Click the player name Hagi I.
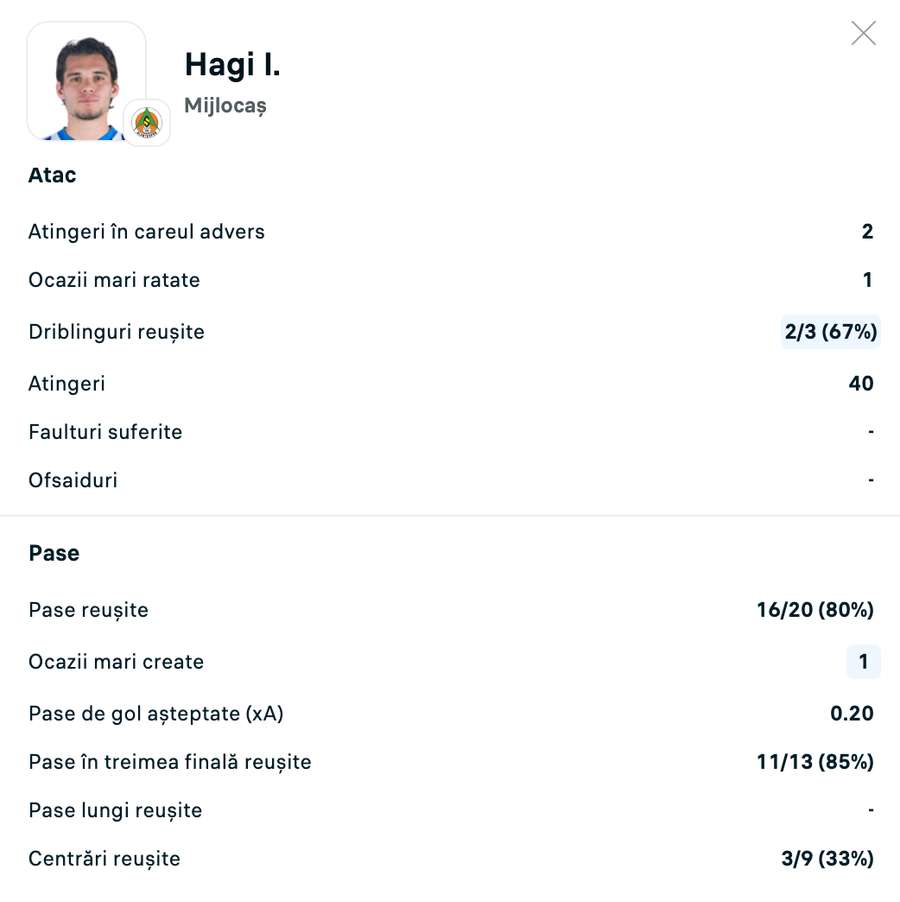Image resolution: width=900 pixels, height=902 pixels. (x=232, y=65)
